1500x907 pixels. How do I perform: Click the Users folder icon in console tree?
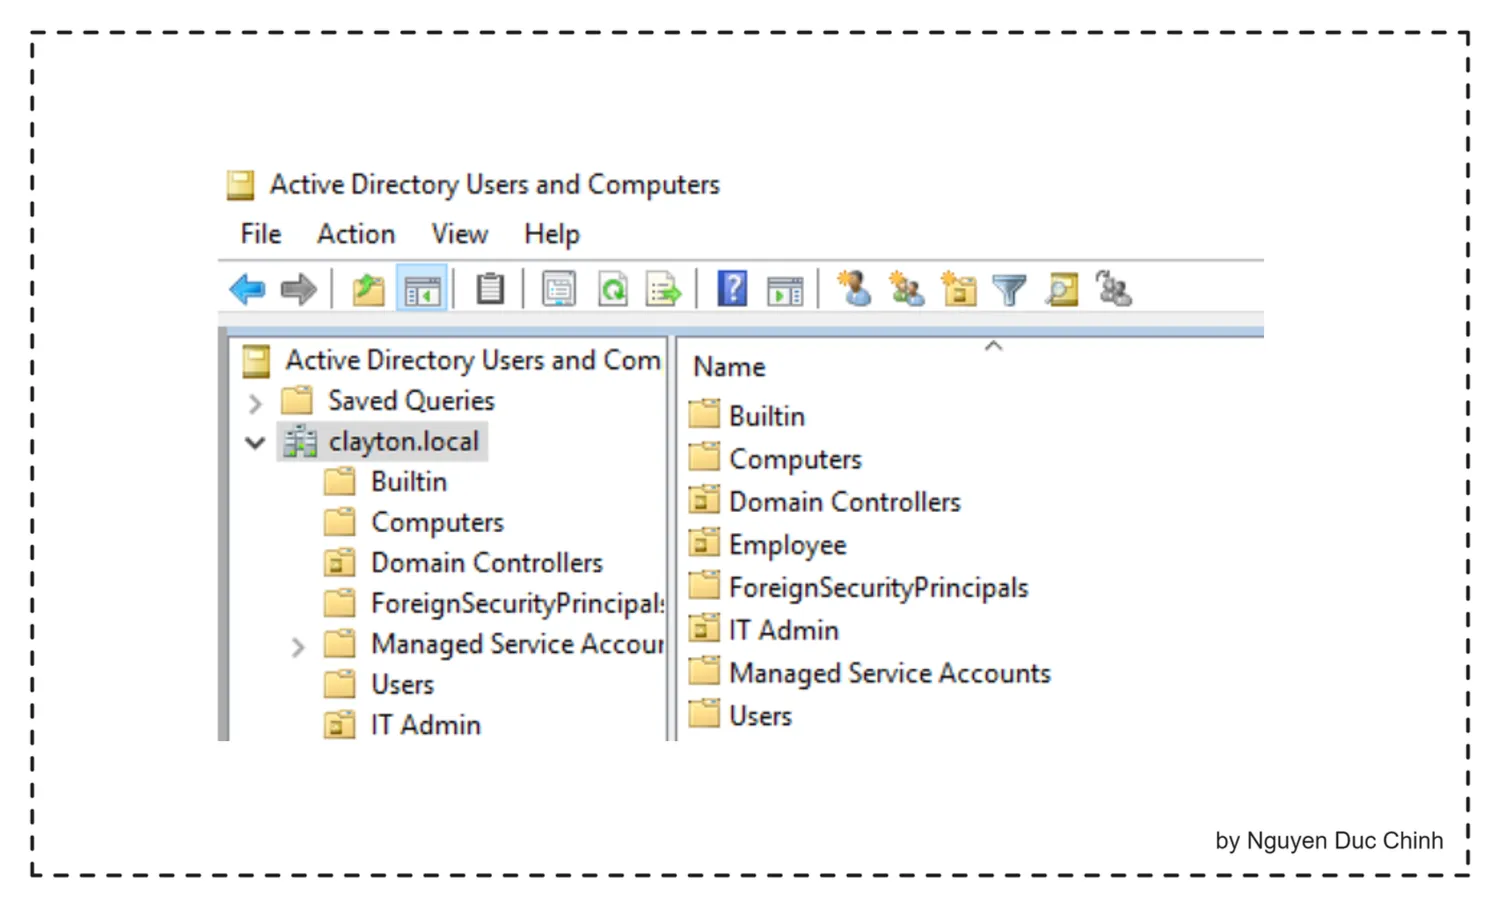click(340, 685)
